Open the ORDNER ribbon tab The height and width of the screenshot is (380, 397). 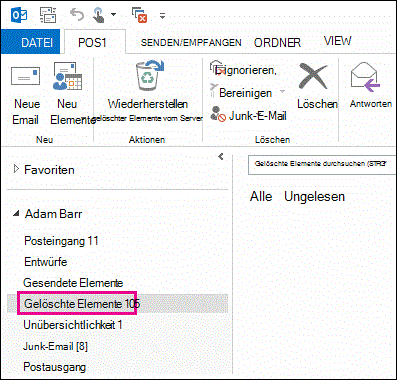point(277,43)
